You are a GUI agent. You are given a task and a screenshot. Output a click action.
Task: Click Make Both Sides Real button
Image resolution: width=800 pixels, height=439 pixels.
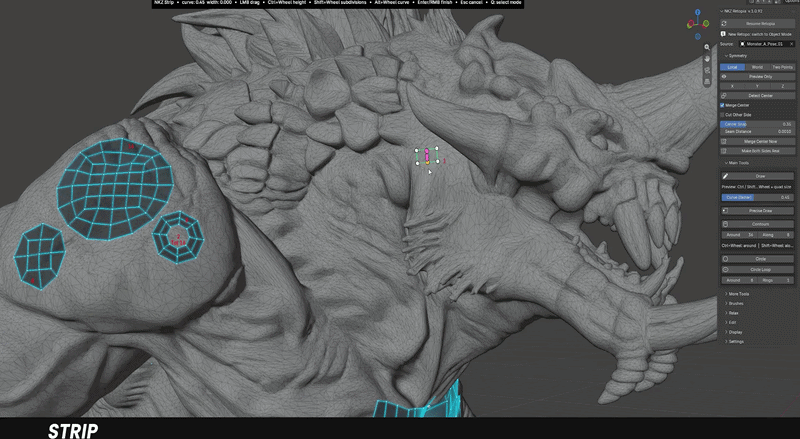coord(757,151)
